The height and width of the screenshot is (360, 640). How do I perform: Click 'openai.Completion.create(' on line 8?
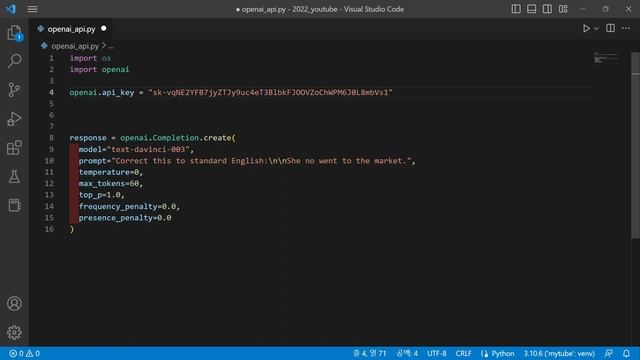[x=178, y=138]
